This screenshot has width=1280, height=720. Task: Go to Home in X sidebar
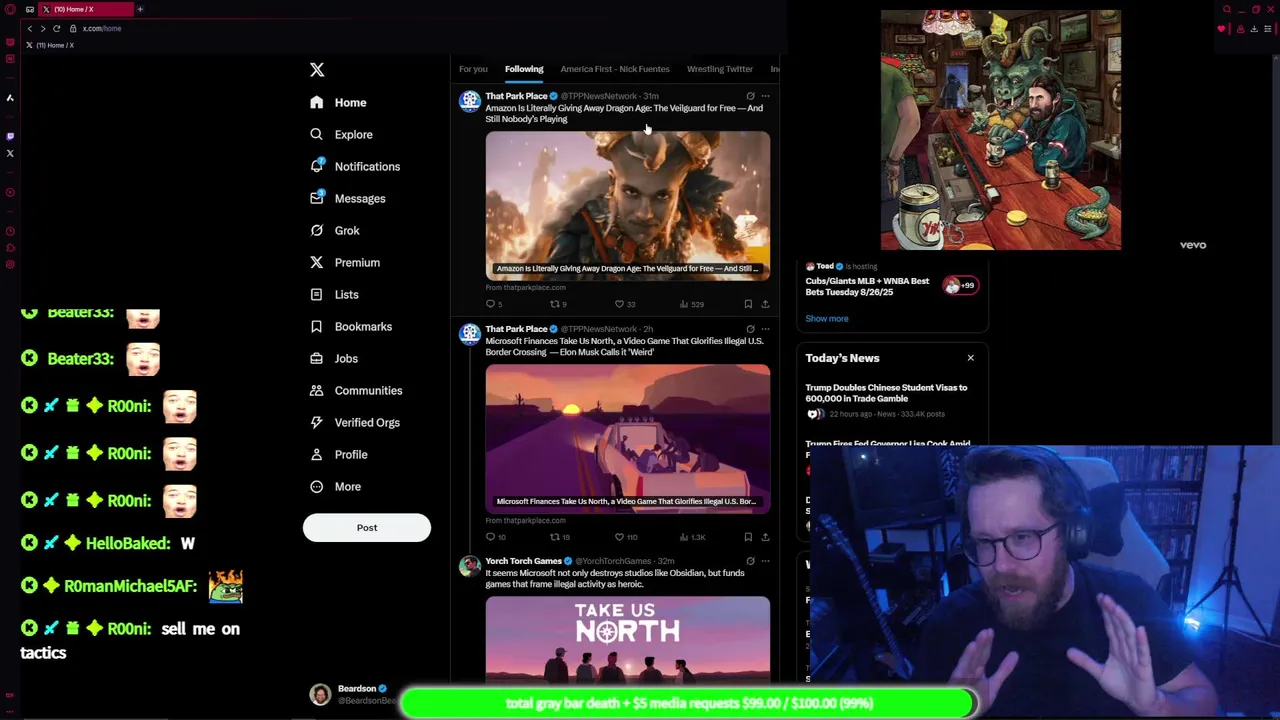[x=339, y=102]
